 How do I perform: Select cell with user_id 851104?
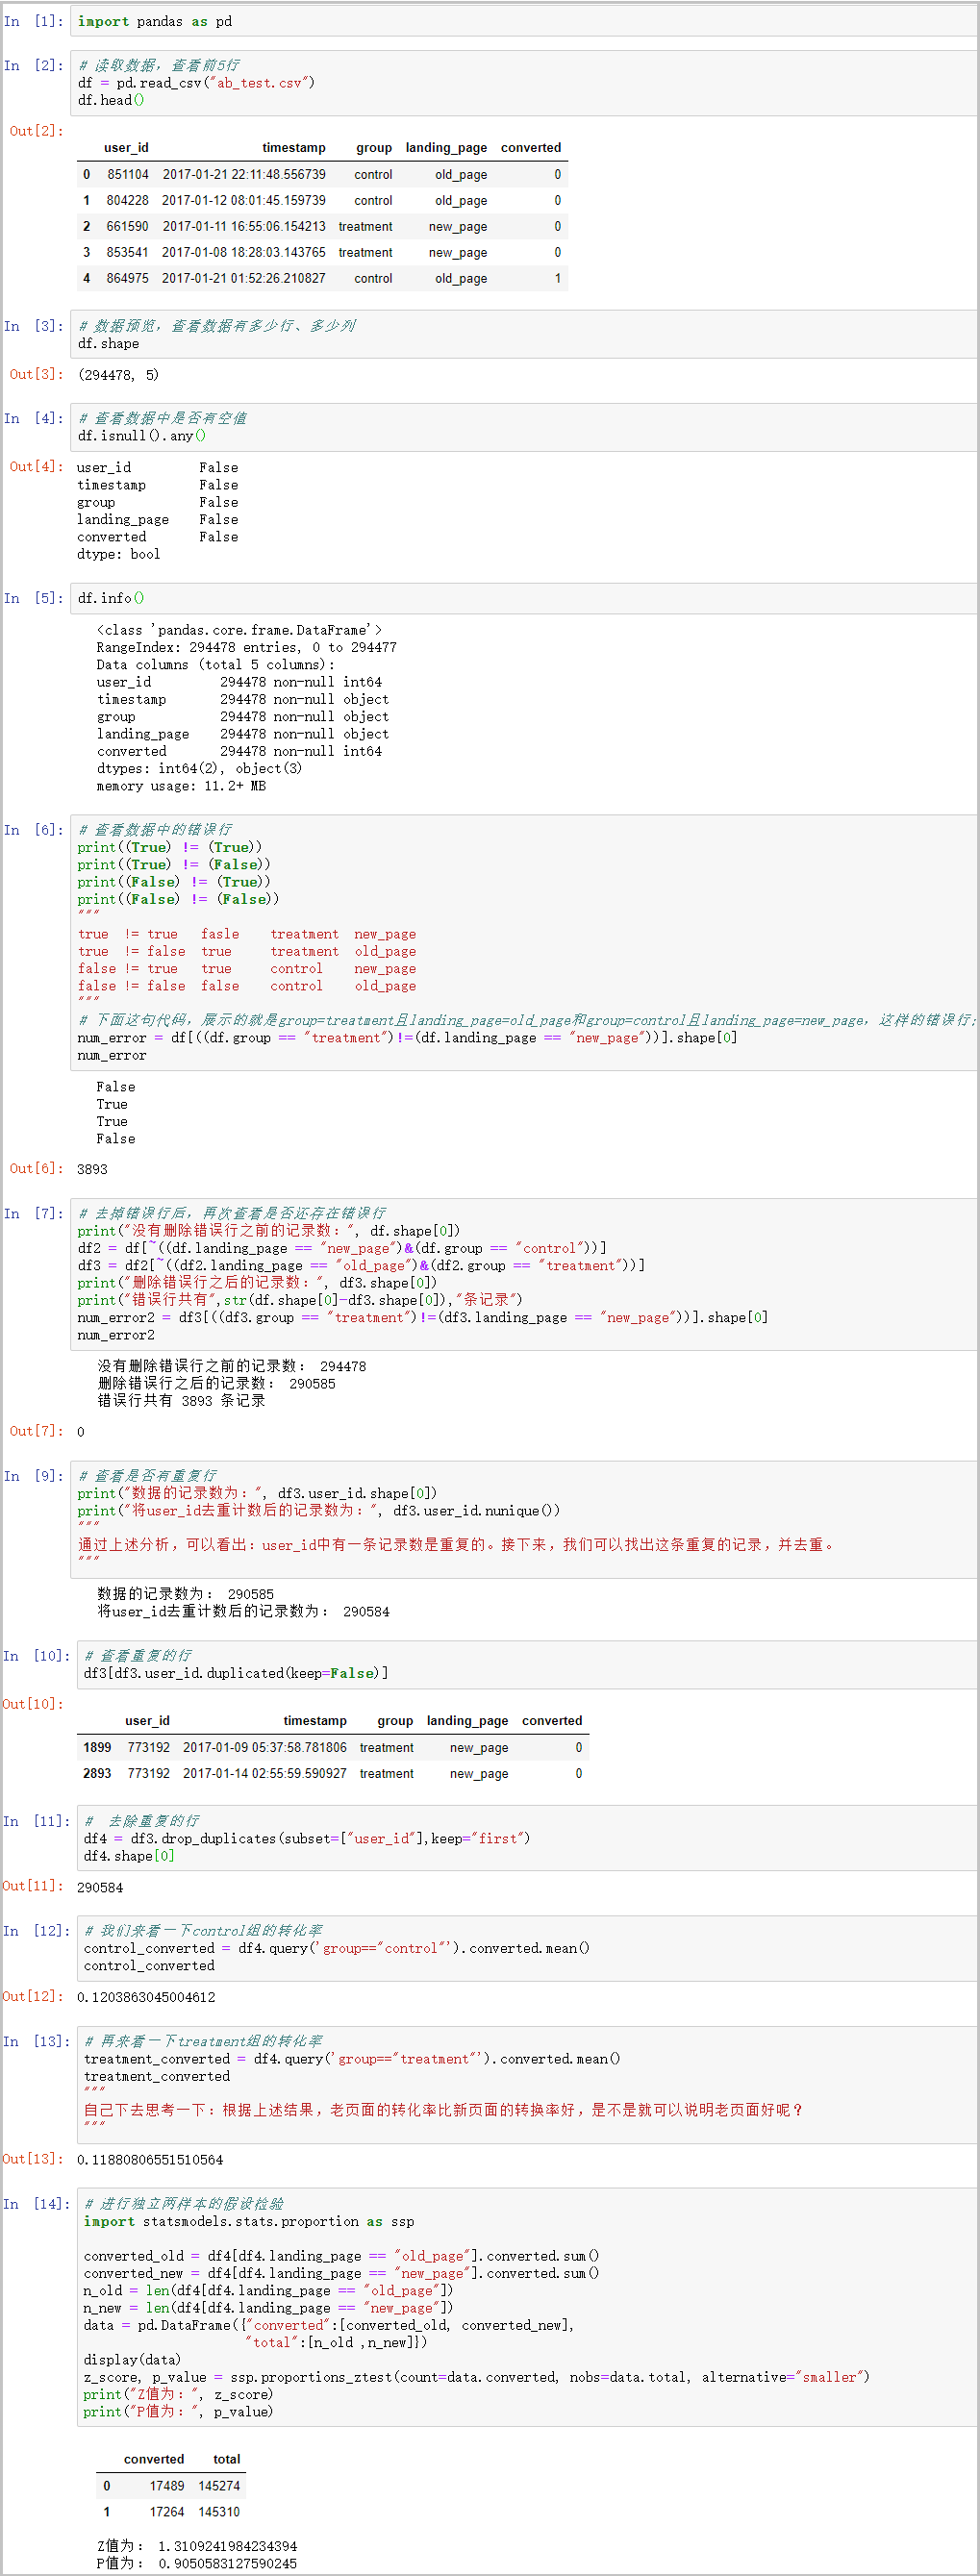tap(128, 174)
